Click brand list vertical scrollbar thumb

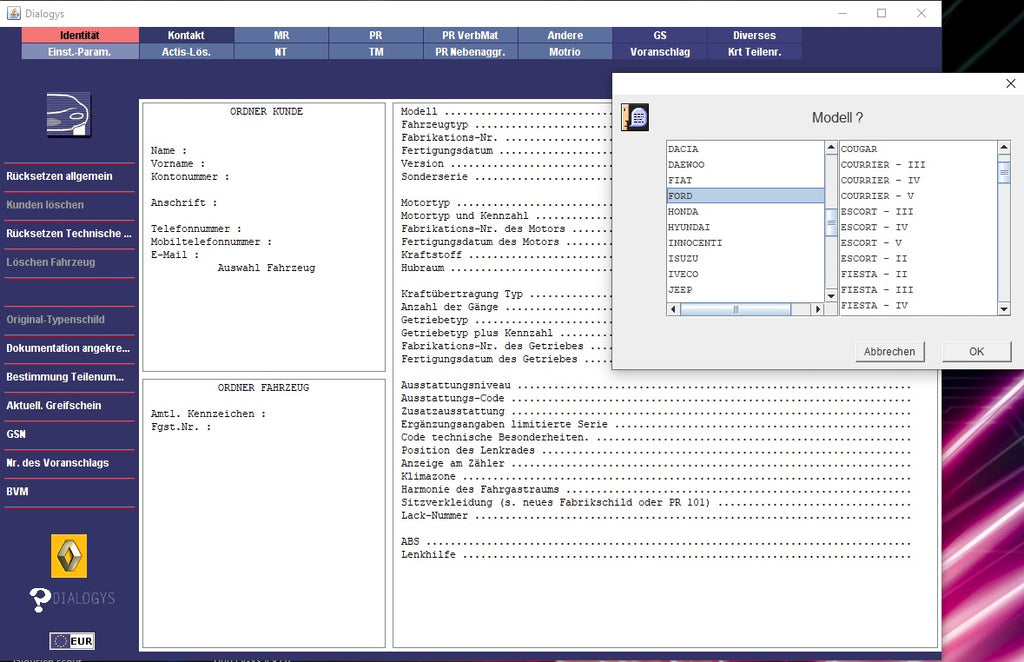[x=831, y=223]
